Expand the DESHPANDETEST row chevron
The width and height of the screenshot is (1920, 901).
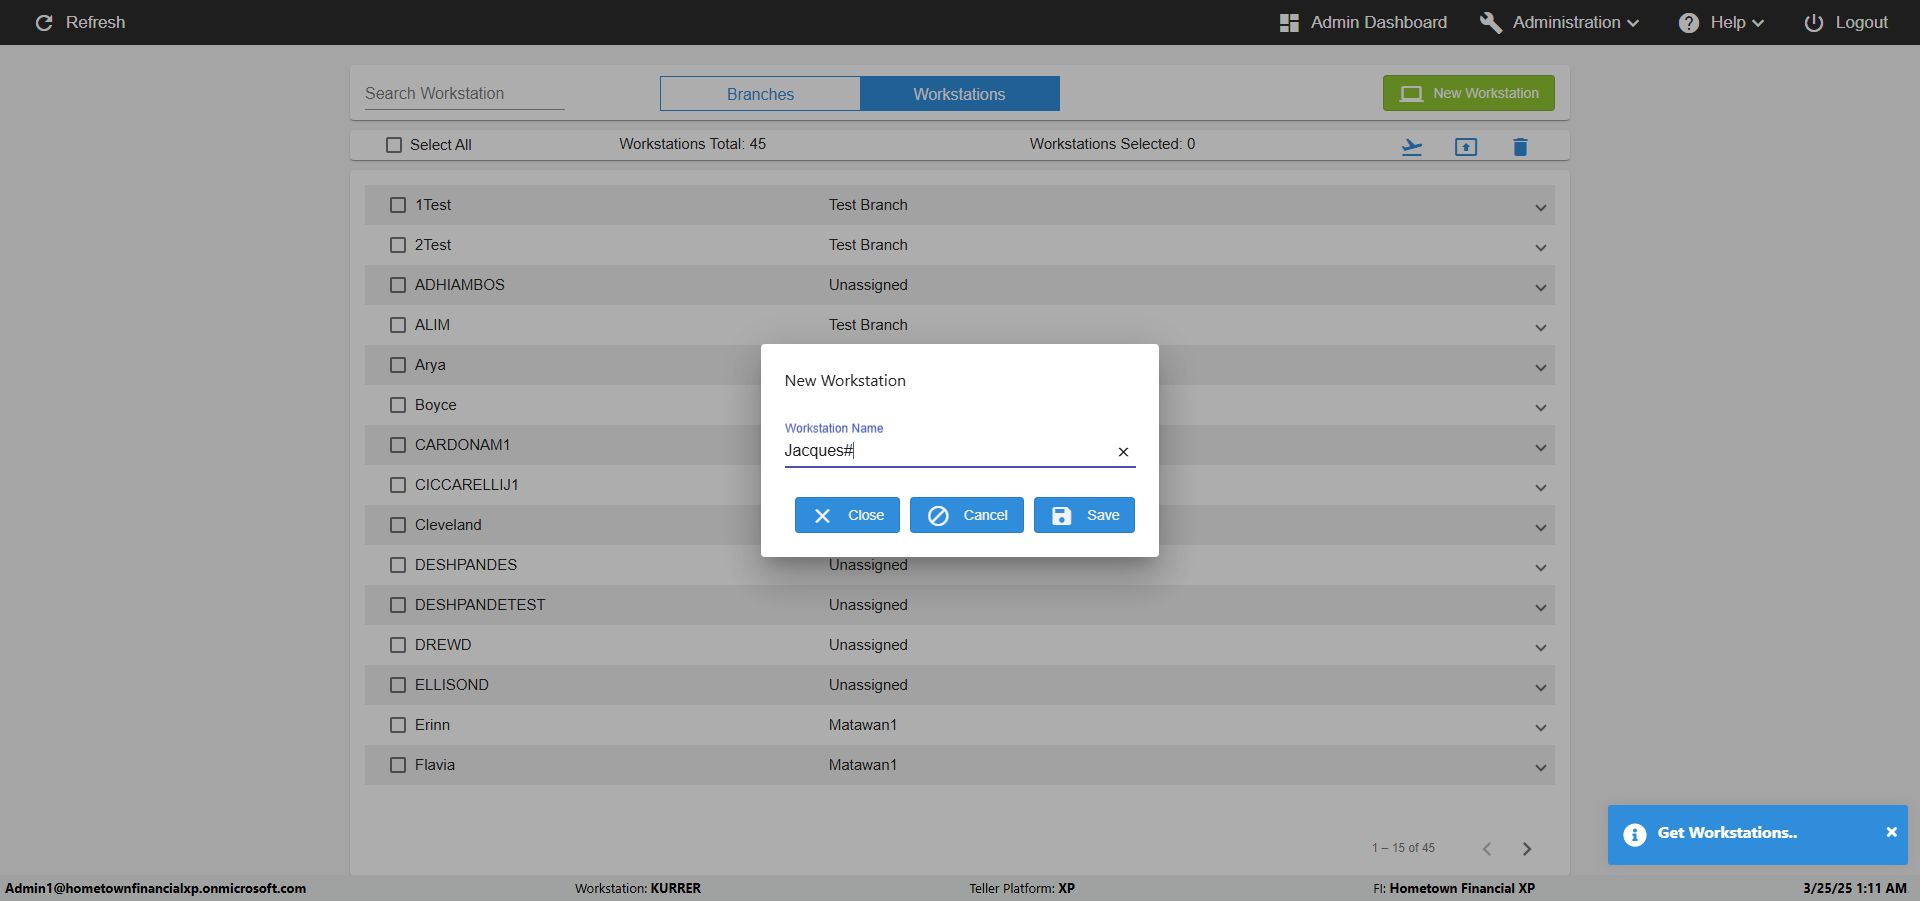point(1541,608)
